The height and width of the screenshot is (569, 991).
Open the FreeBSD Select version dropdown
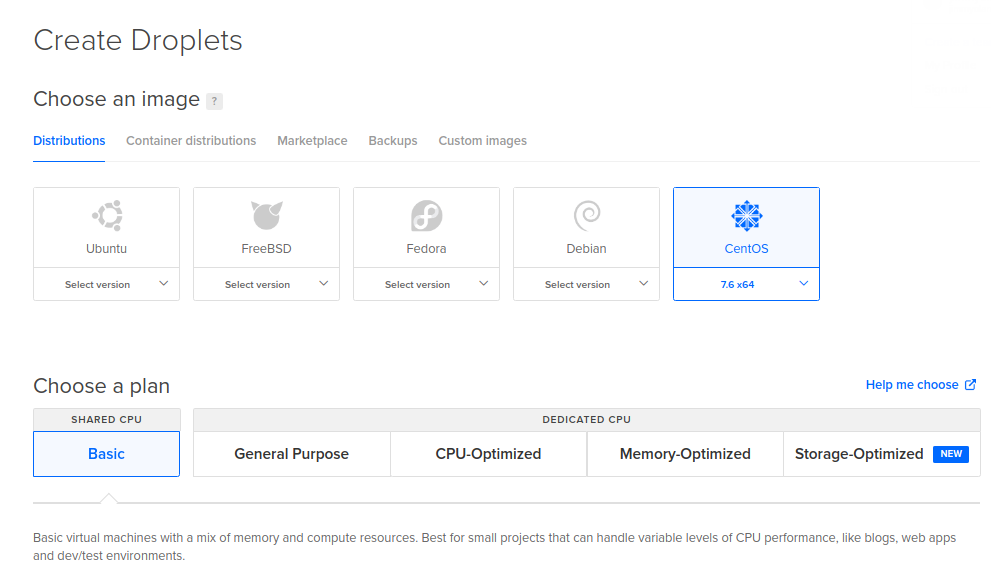(x=267, y=285)
